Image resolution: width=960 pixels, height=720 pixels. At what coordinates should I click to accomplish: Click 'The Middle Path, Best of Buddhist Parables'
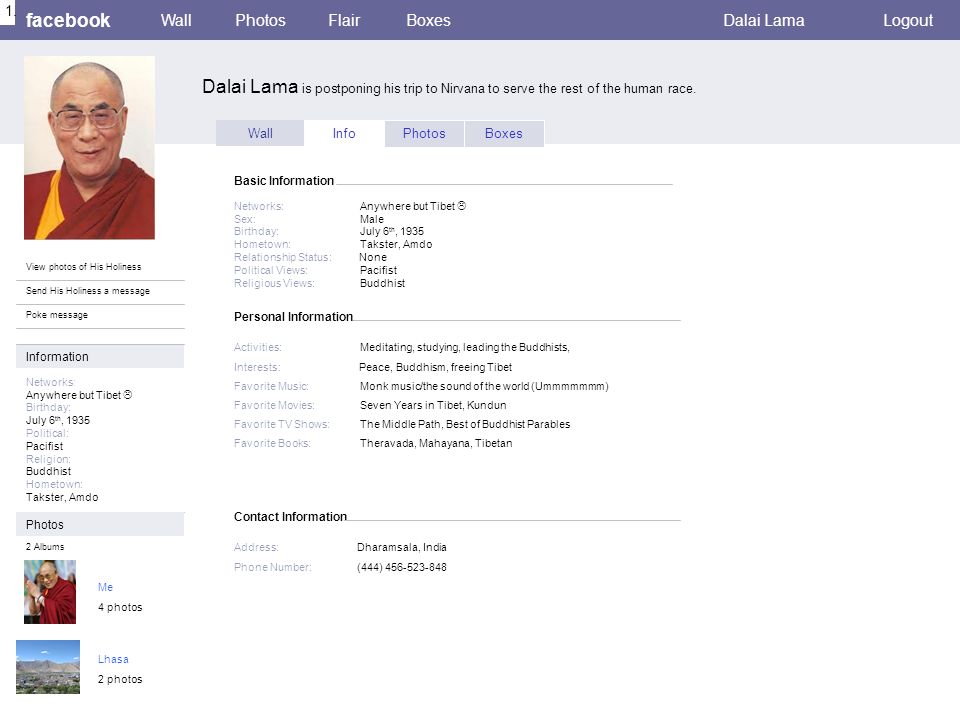pos(465,424)
